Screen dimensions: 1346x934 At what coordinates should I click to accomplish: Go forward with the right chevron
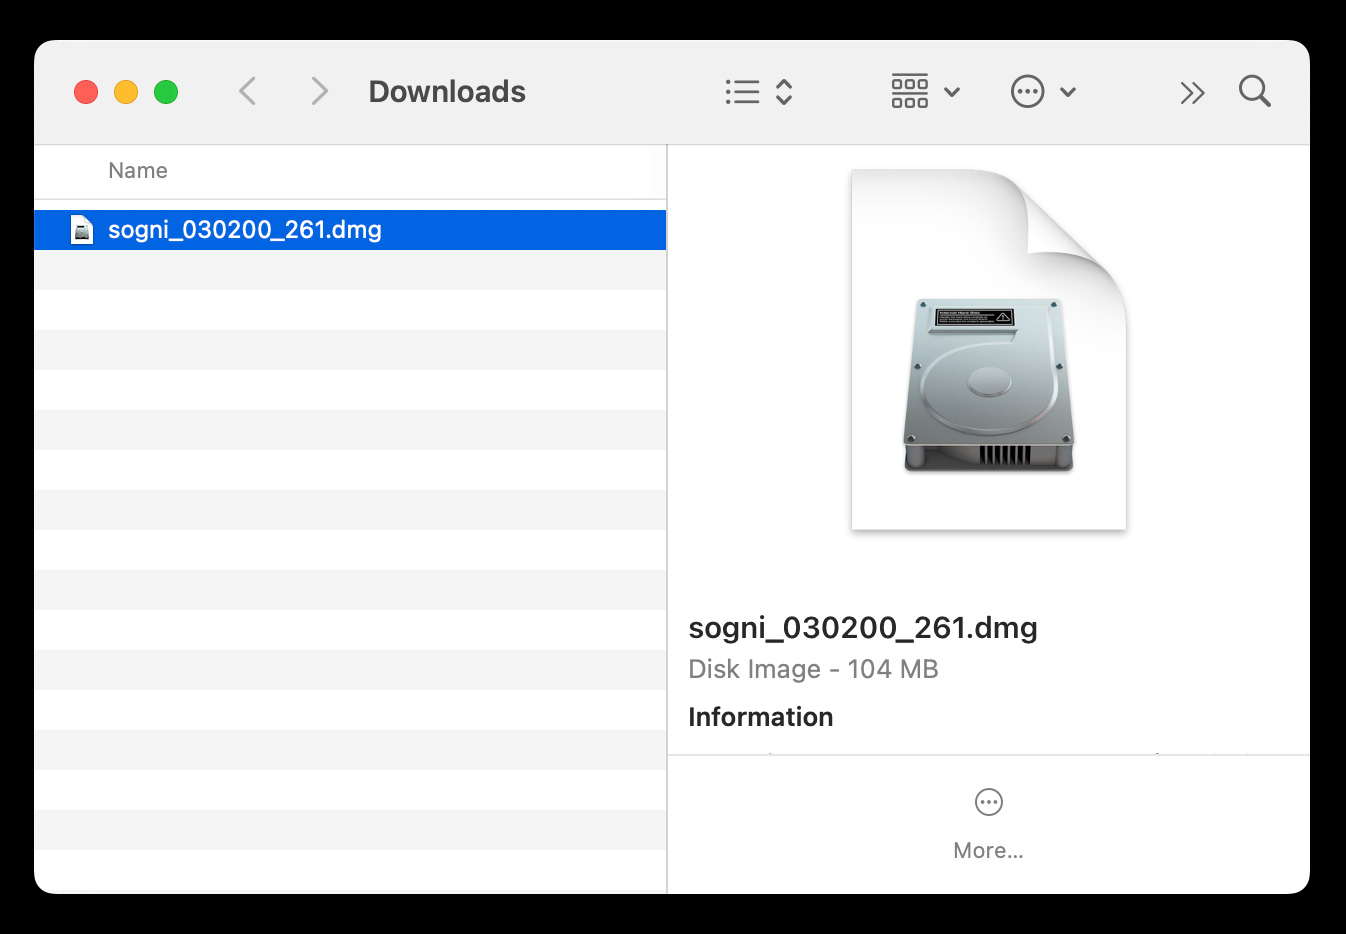(319, 92)
